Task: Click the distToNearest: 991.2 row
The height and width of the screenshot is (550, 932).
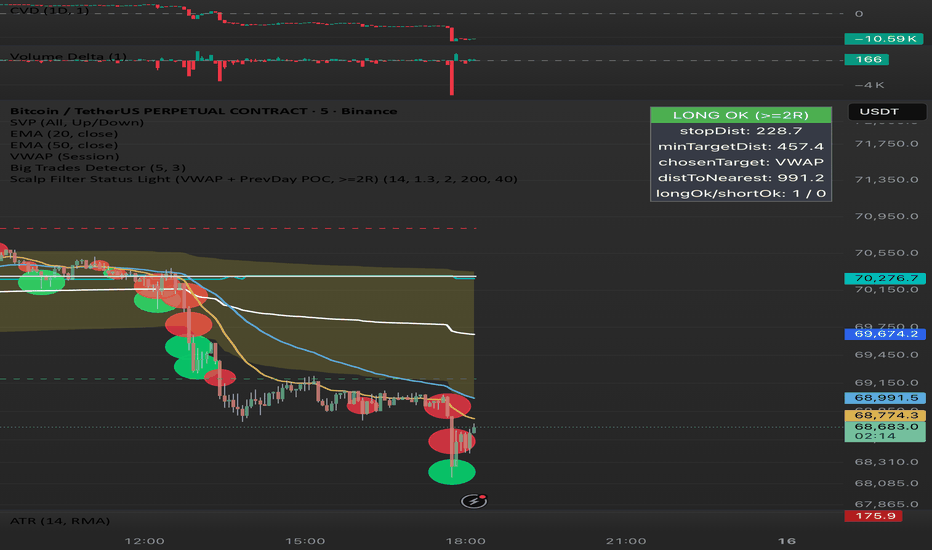Action: 741,177
